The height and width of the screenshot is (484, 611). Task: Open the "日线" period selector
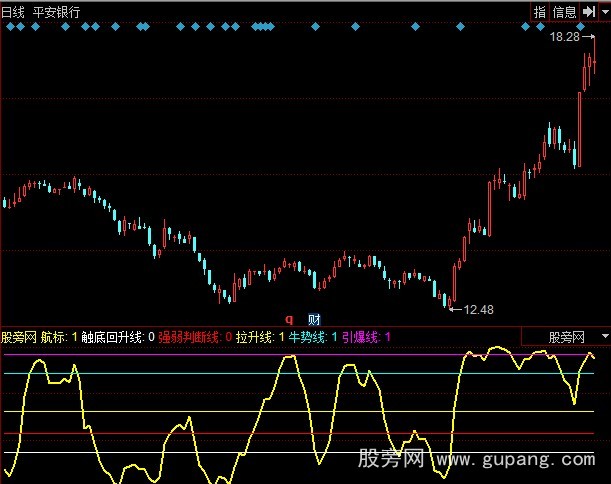coord(15,12)
